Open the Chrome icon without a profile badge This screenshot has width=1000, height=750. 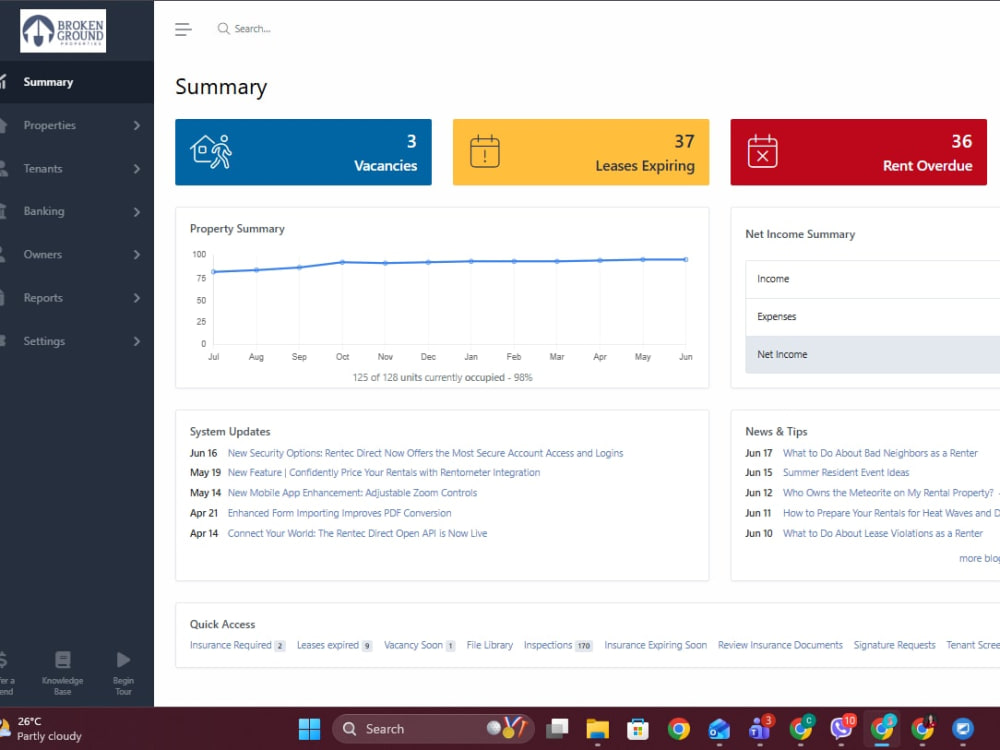[679, 728]
